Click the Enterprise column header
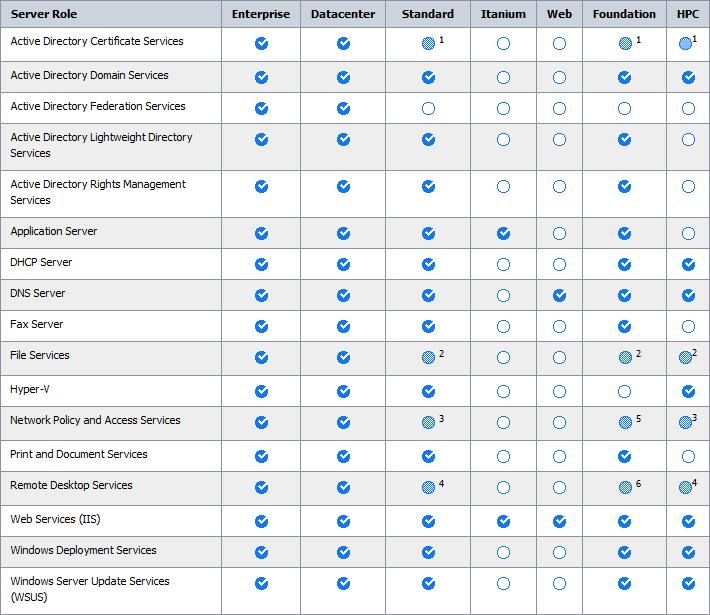Image resolution: width=710 pixels, height=615 pixels. point(261,14)
